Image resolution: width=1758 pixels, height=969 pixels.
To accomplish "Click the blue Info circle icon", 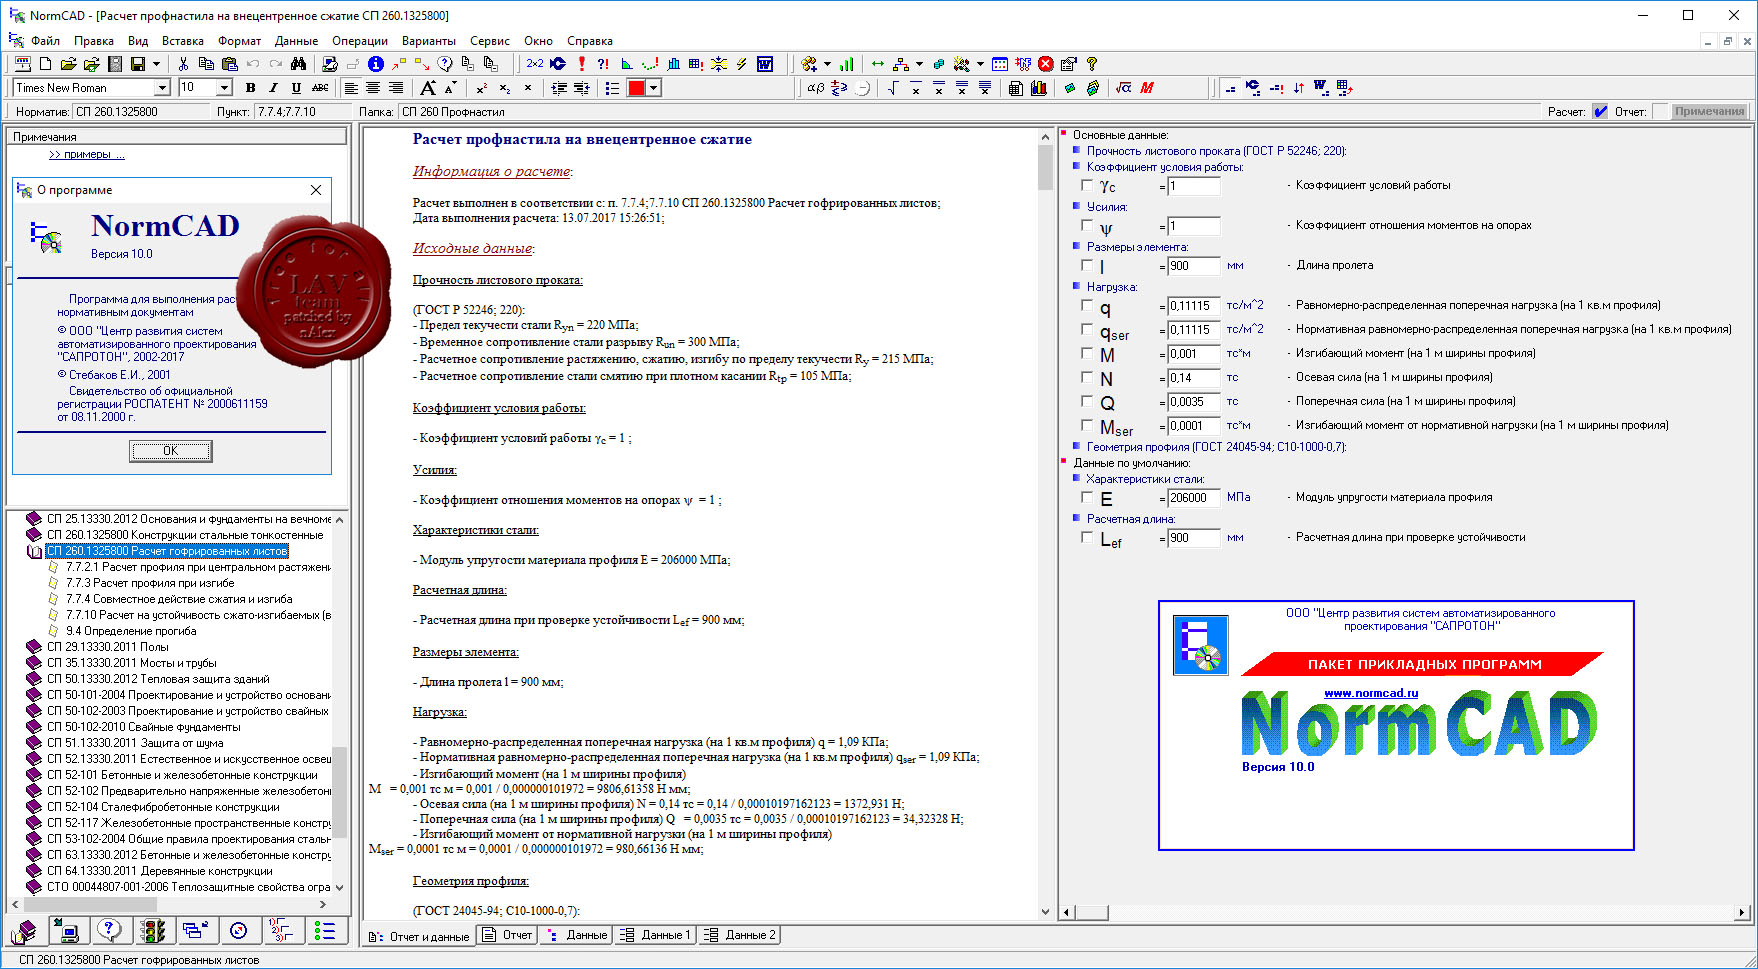I will coord(376,64).
